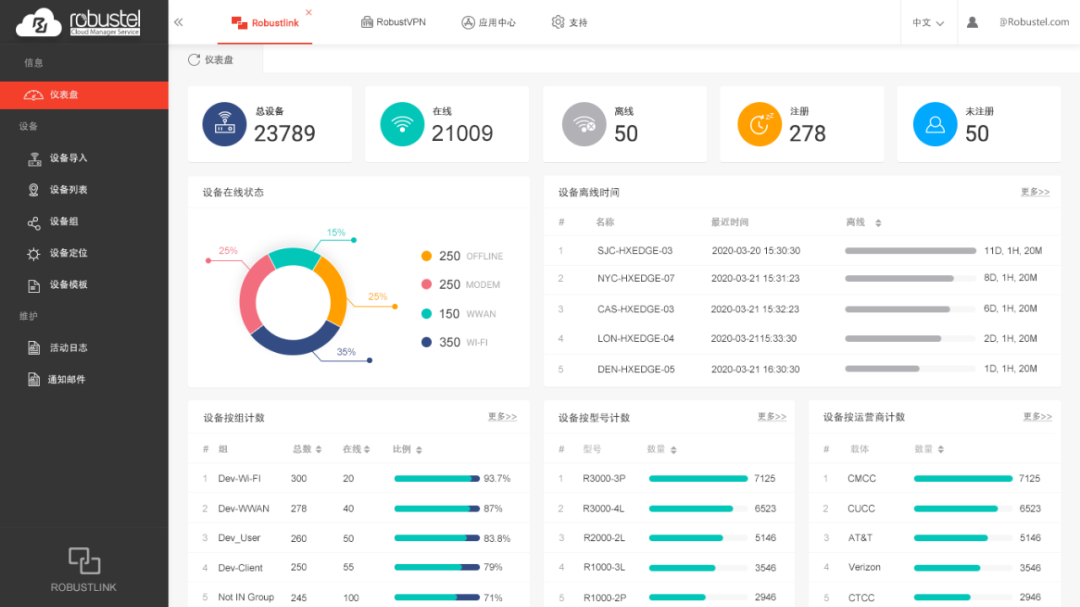Sort offline time table by 离线 column
This screenshot has height=607, width=1080.
pyautogui.click(x=877, y=223)
